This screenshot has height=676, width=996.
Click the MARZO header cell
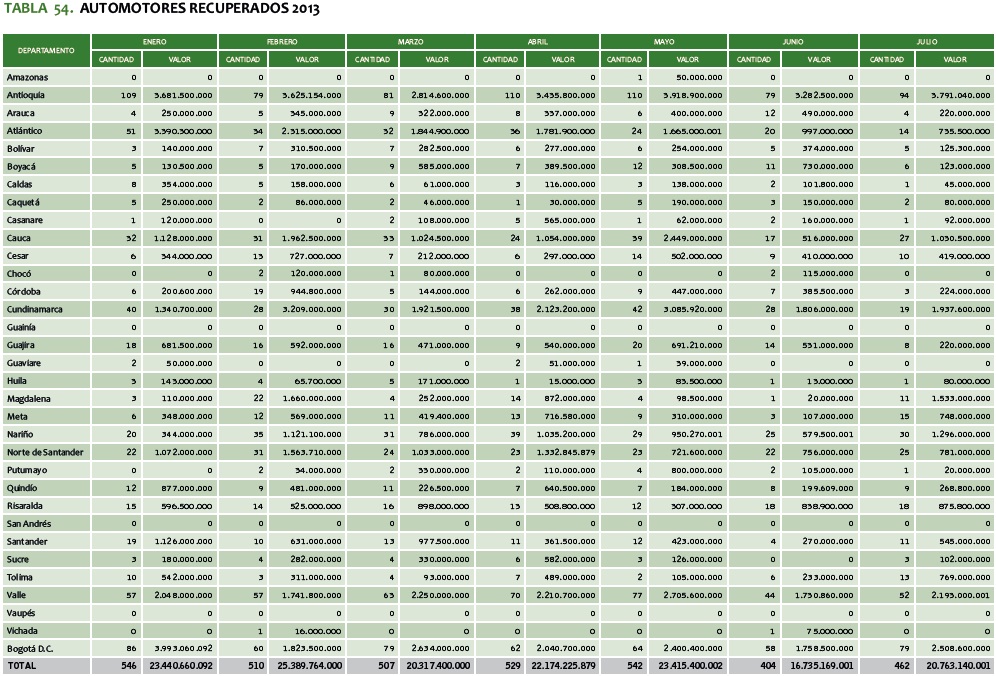pos(410,43)
